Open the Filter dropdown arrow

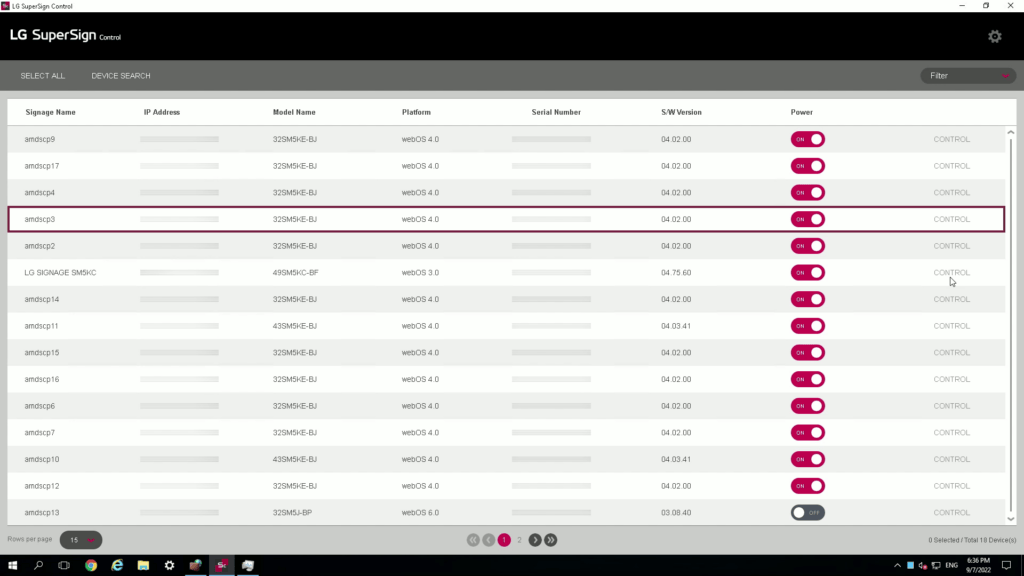point(1004,75)
